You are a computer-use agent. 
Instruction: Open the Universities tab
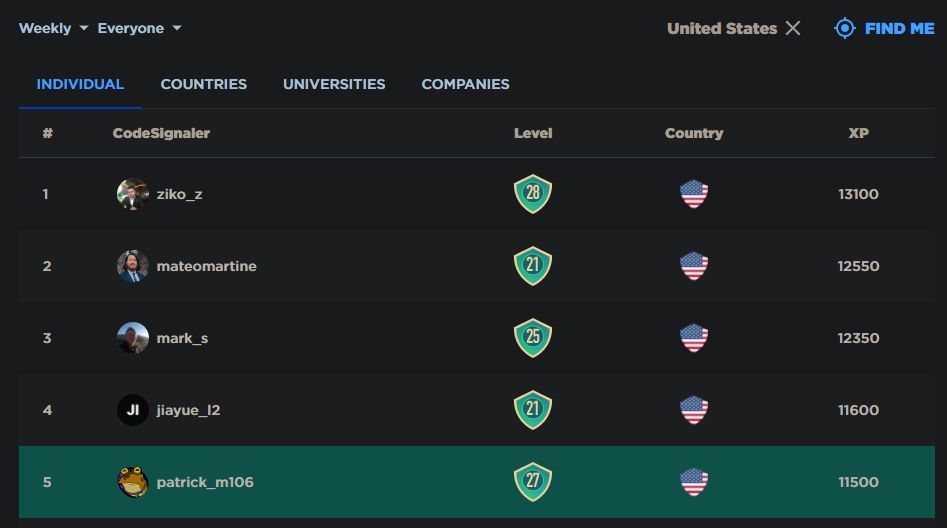click(x=334, y=84)
